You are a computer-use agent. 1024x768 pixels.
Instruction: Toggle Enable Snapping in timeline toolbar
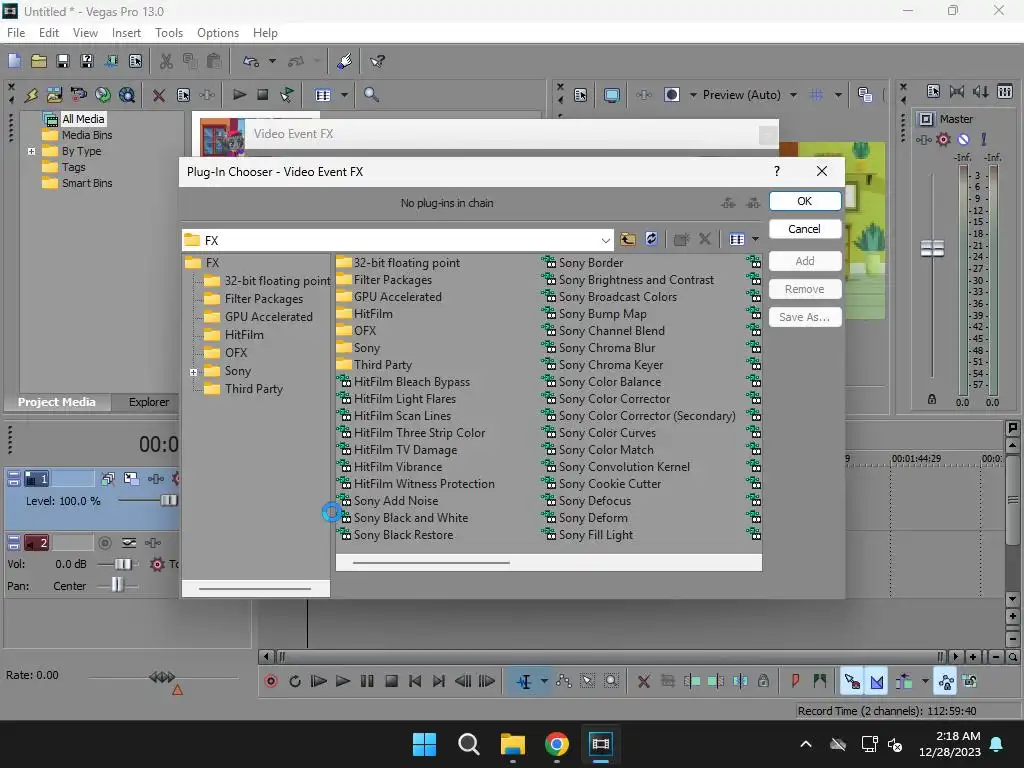[x=852, y=681]
